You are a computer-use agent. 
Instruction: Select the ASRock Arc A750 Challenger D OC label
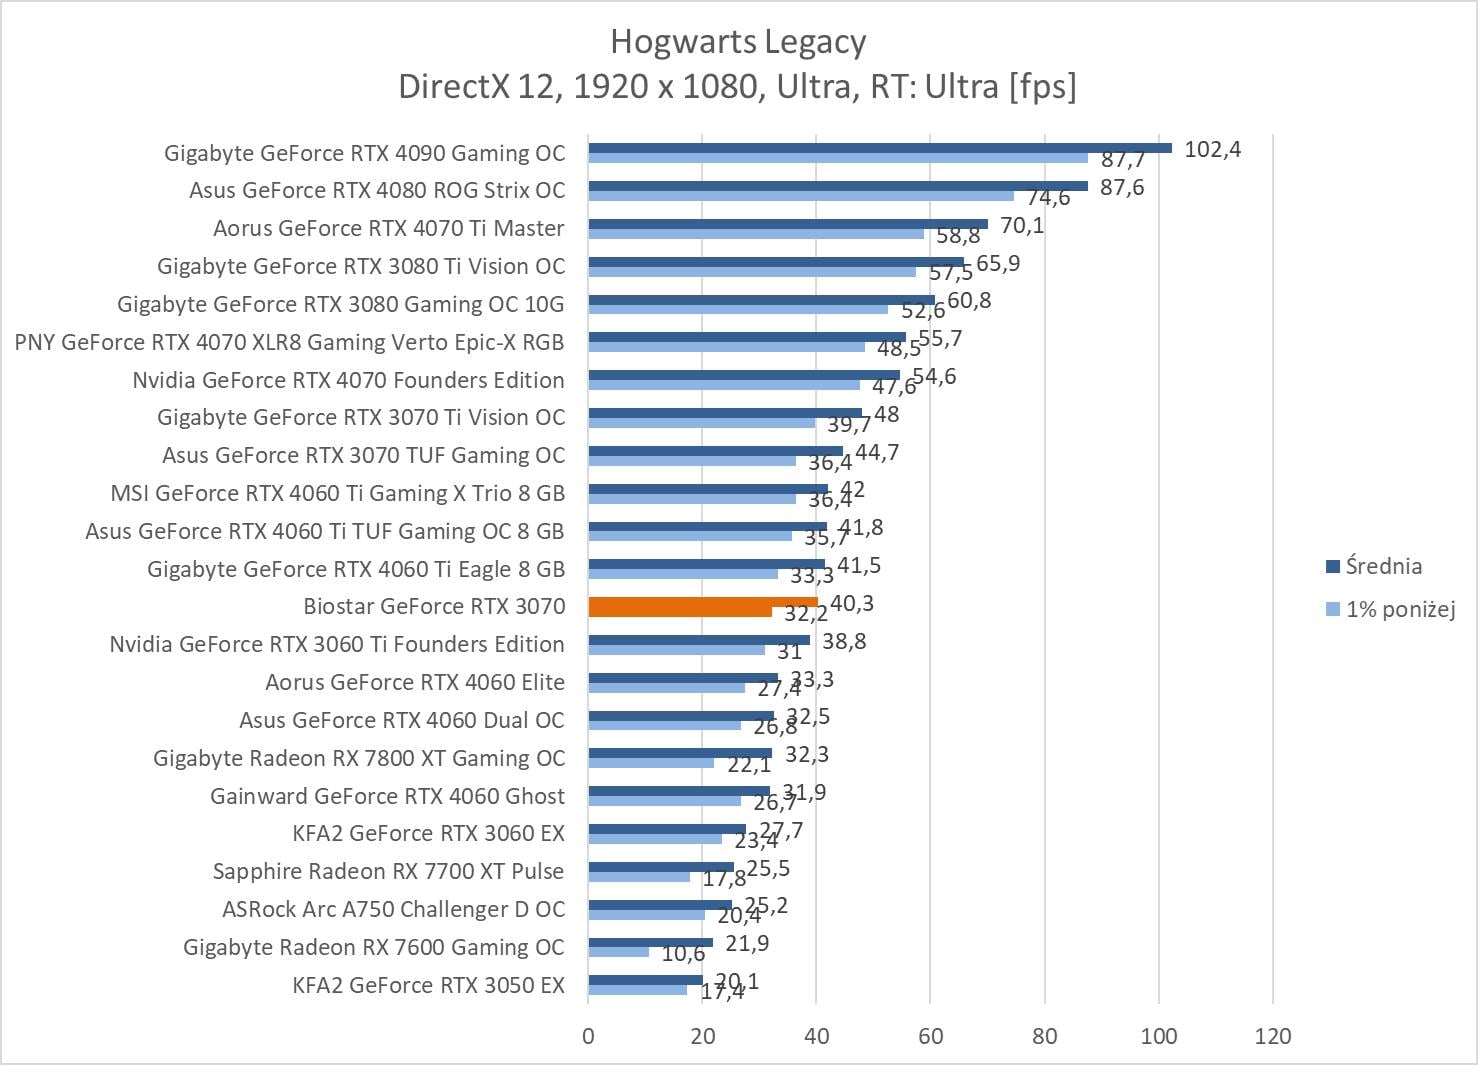point(393,909)
